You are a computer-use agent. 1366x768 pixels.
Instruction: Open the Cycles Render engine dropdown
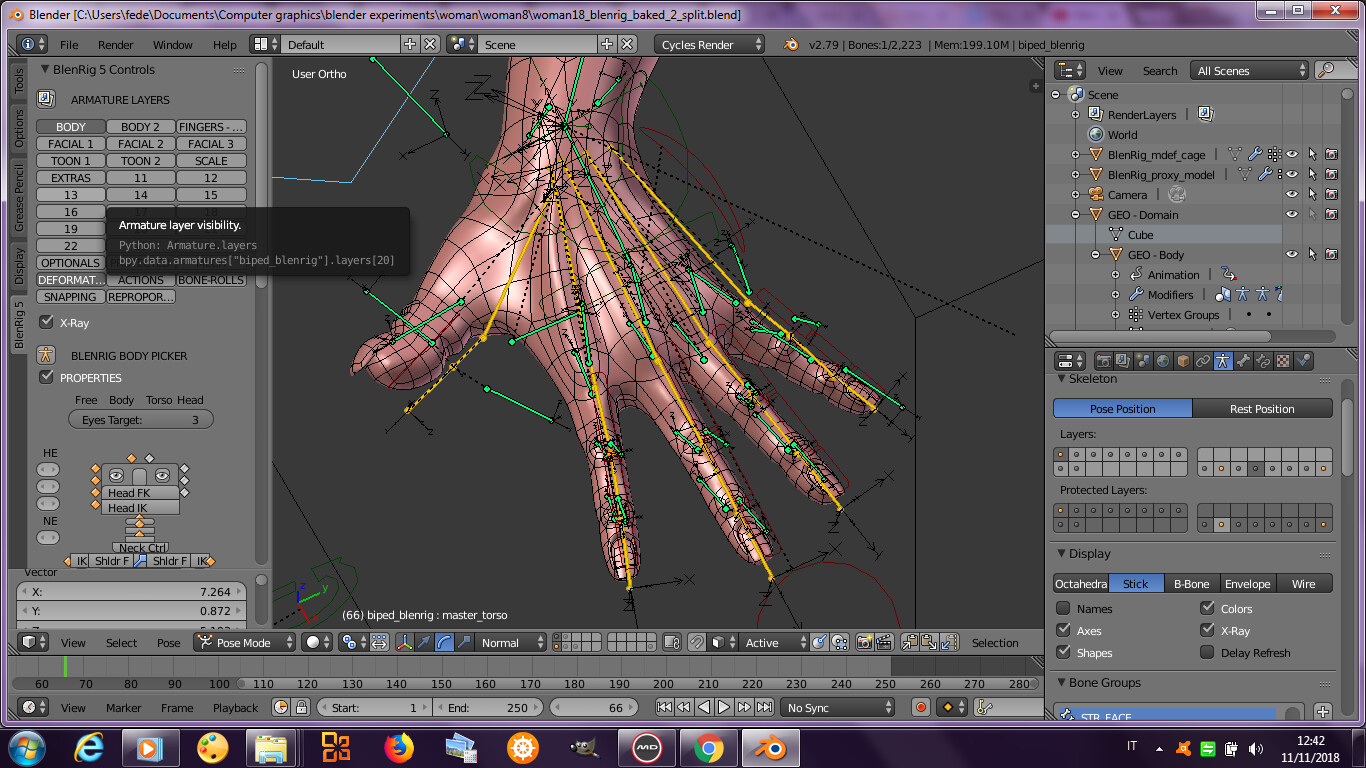710,44
